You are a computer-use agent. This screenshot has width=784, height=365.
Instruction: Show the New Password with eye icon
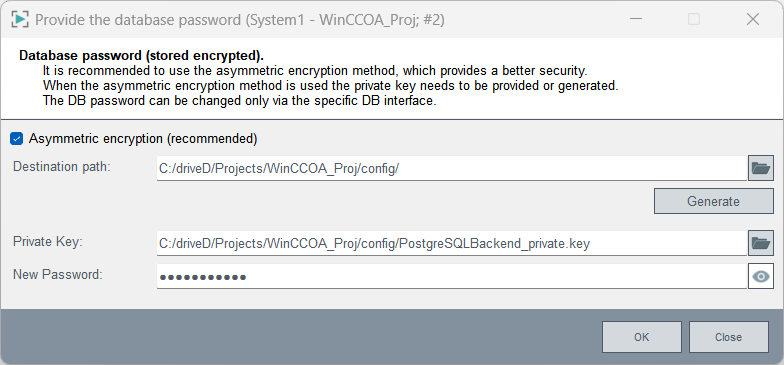(760, 276)
